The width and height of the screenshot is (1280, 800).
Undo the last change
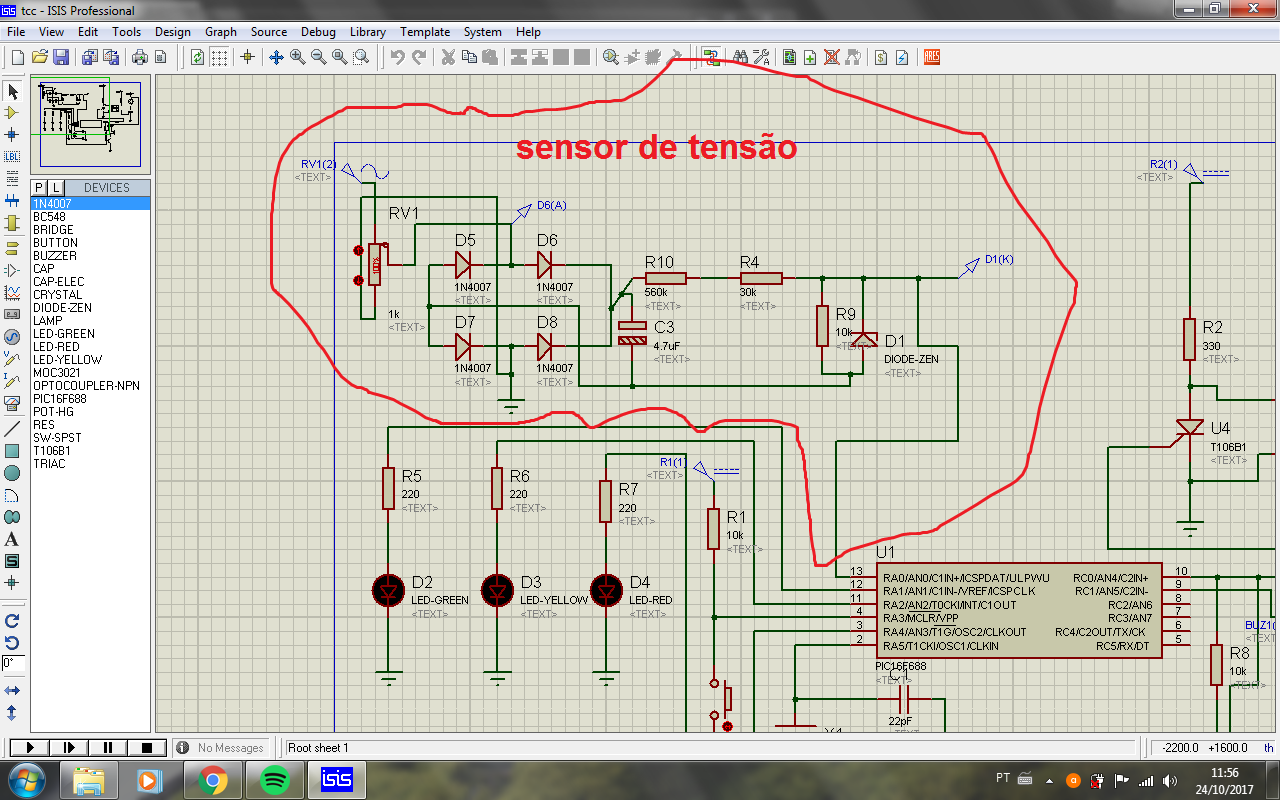coord(397,57)
